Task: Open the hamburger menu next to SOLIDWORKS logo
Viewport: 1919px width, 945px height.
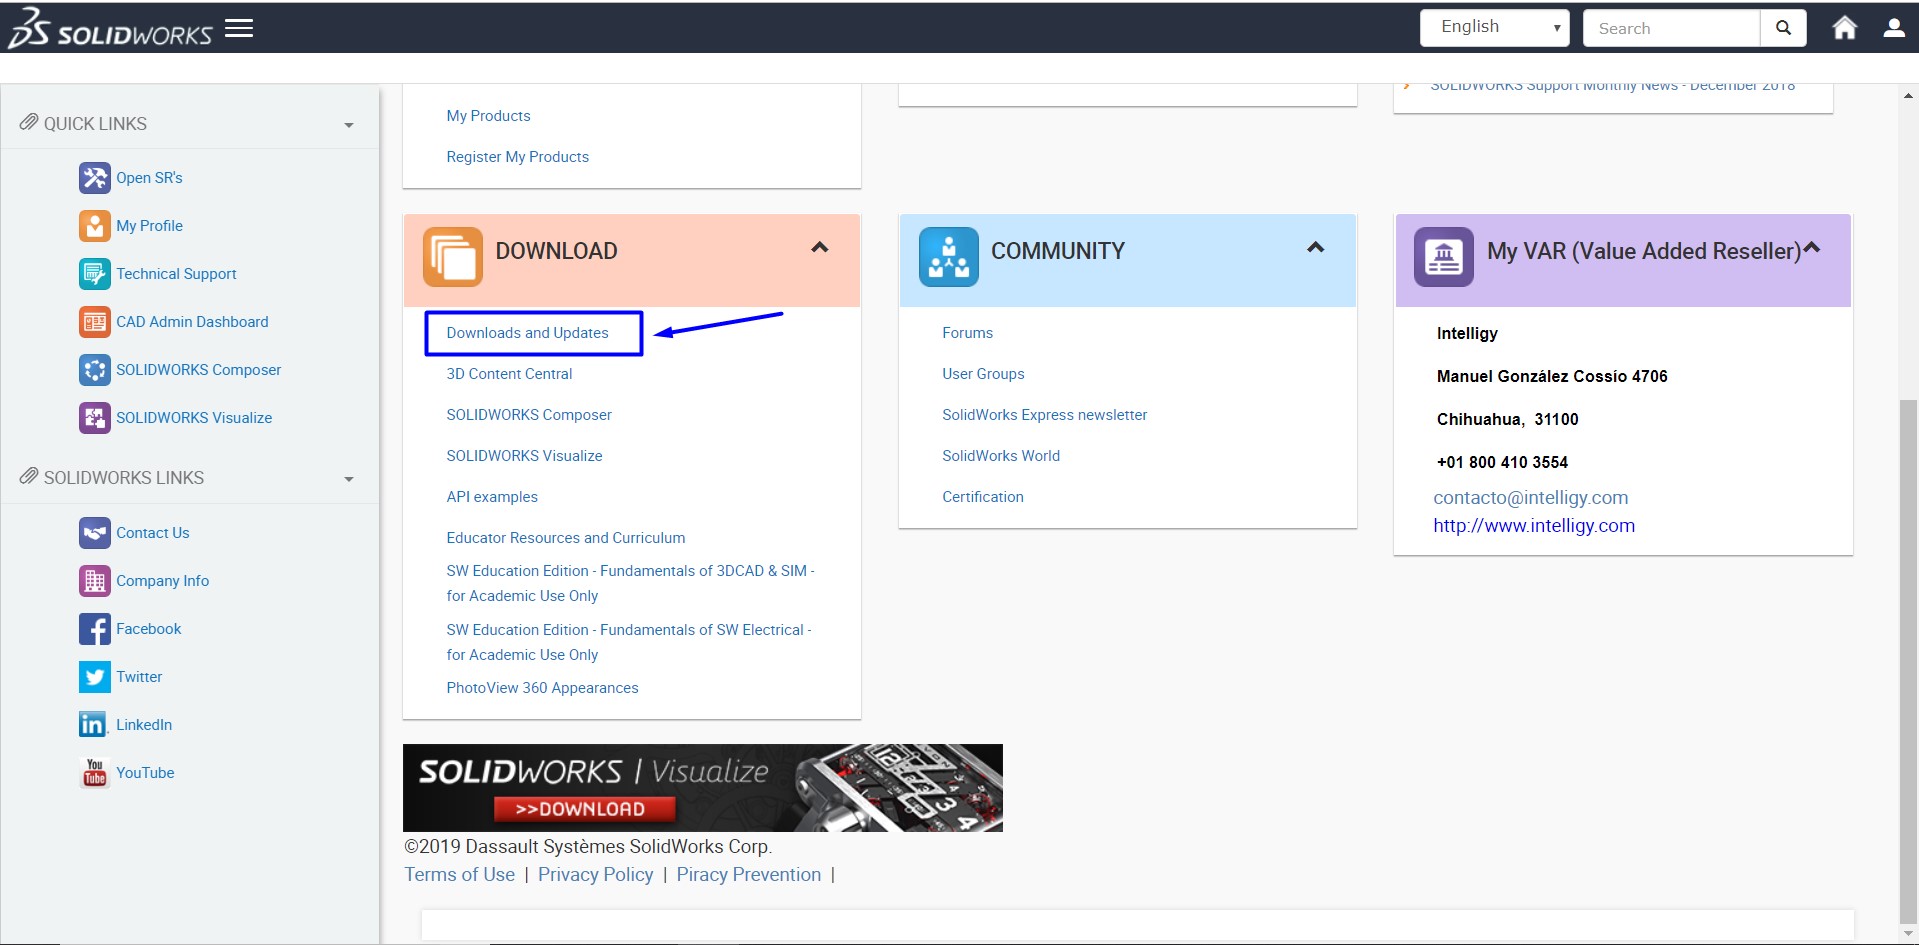Action: click(239, 28)
